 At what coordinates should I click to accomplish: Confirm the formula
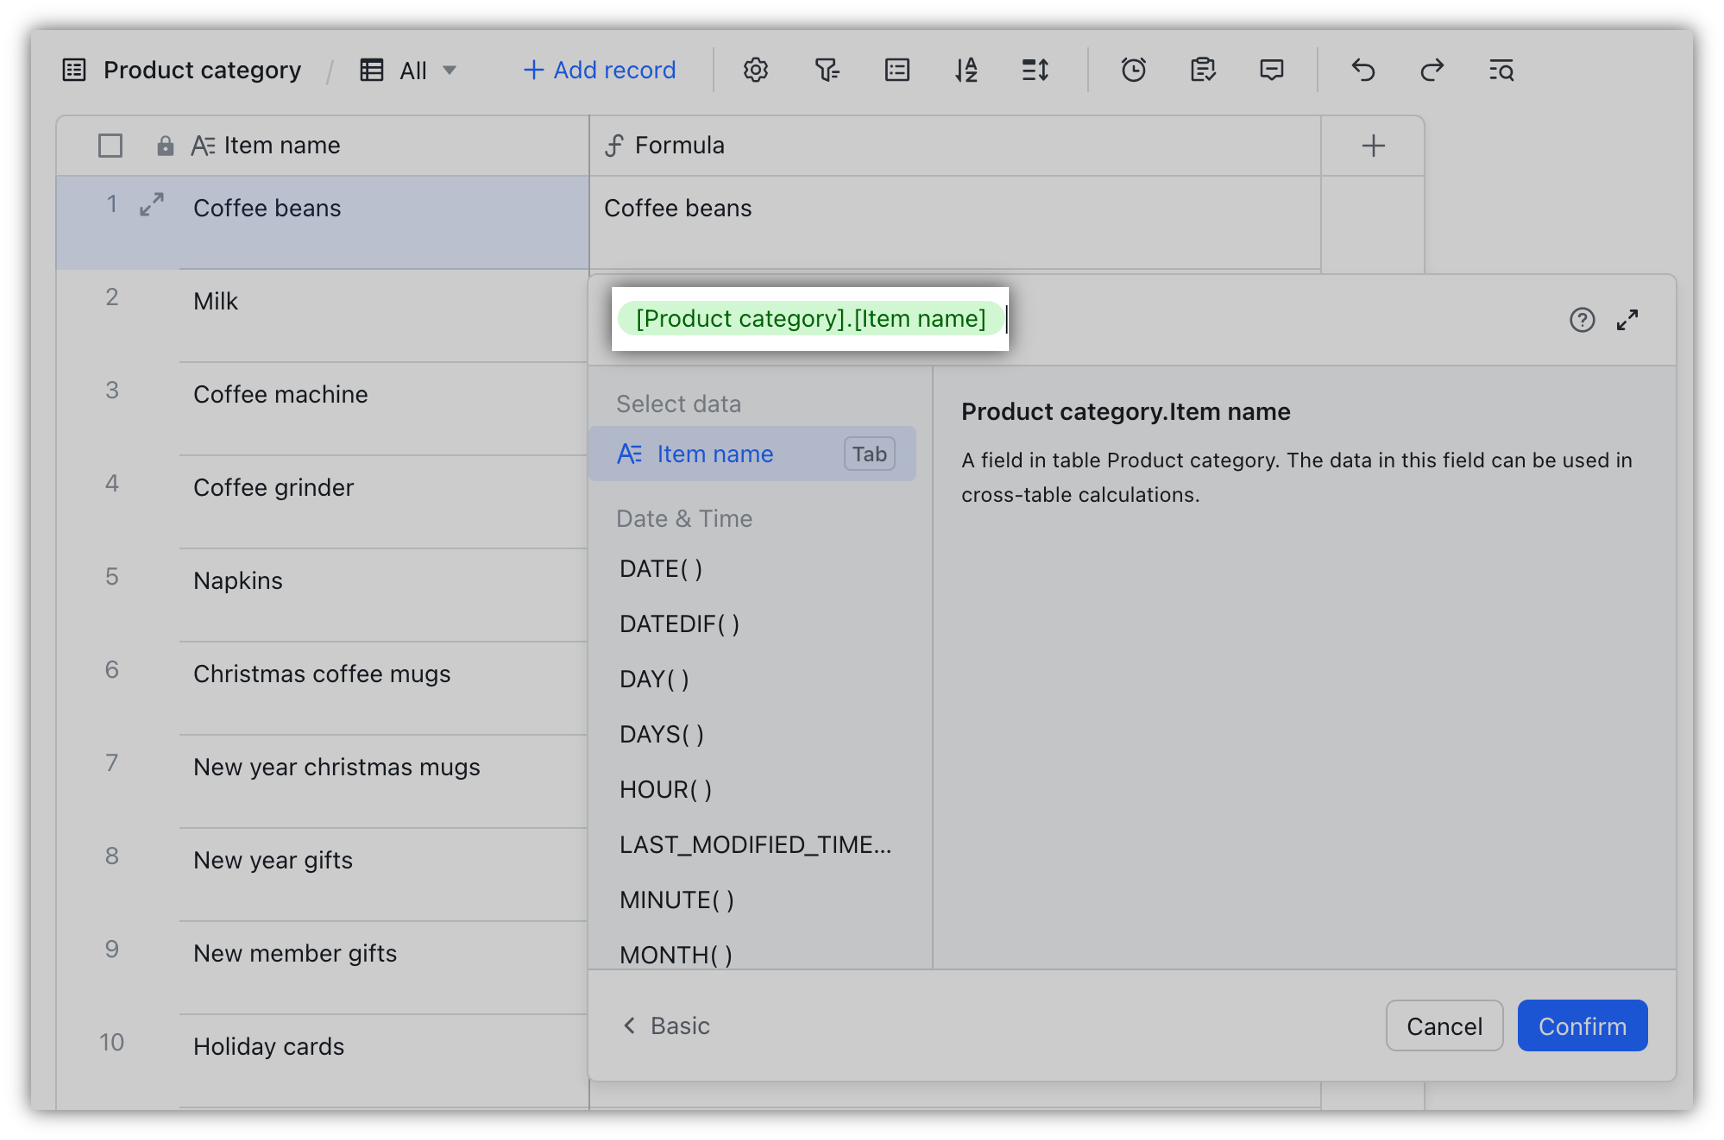[1582, 1026]
